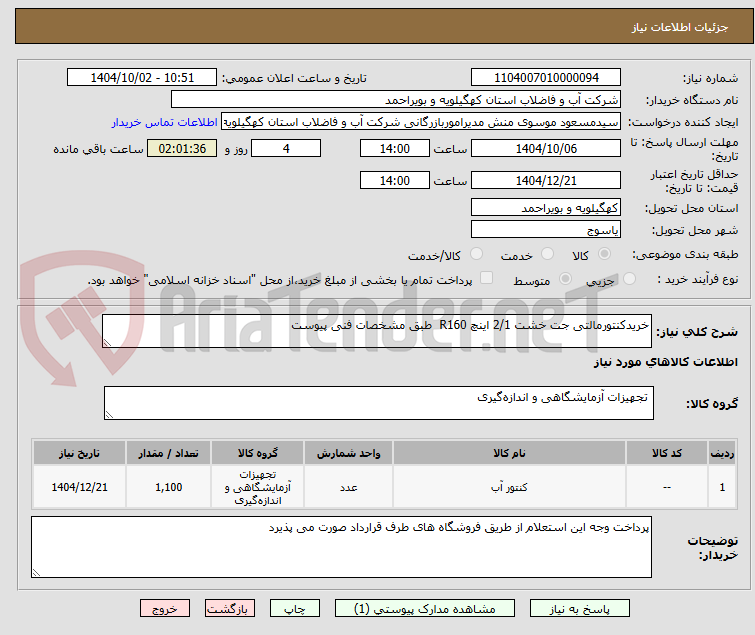This screenshot has height=635, width=755.
Task: Click the پاسخ به نیاز button
Action: [x=580, y=609]
